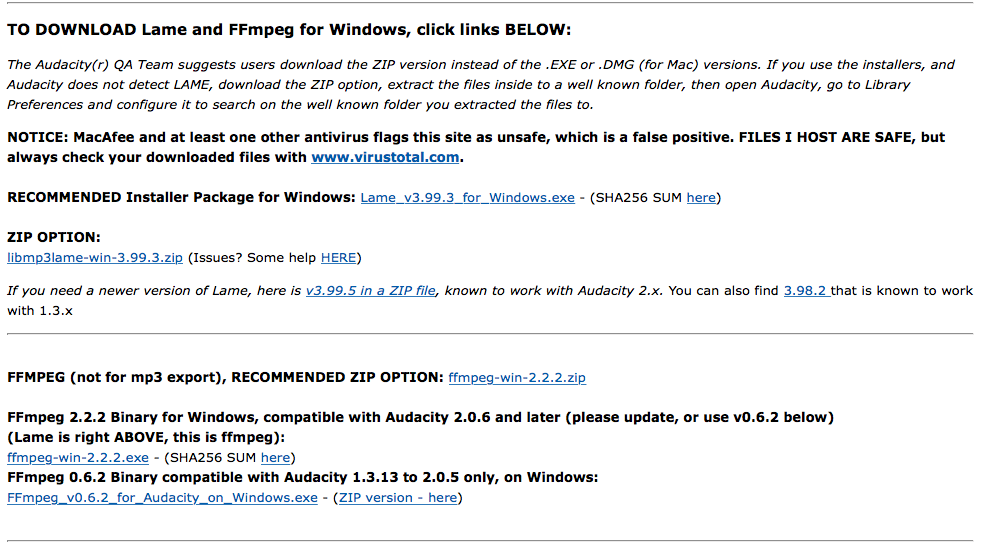Viewport: 988px width, 543px height.
Task: Open SHA256 SUM 'here' link for Lame installer
Action: pos(701,198)
